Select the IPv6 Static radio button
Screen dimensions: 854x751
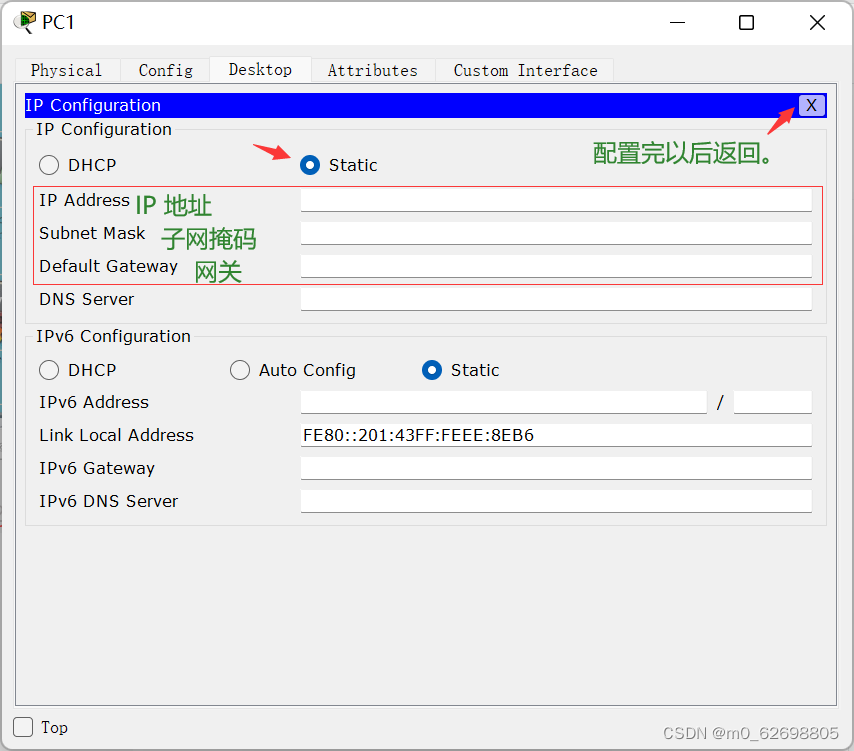[x=432, y=370]
